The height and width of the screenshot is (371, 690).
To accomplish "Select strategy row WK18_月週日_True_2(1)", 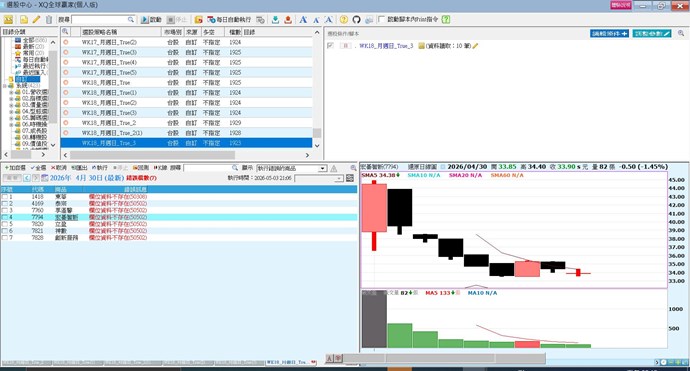I will pos(187,133).
